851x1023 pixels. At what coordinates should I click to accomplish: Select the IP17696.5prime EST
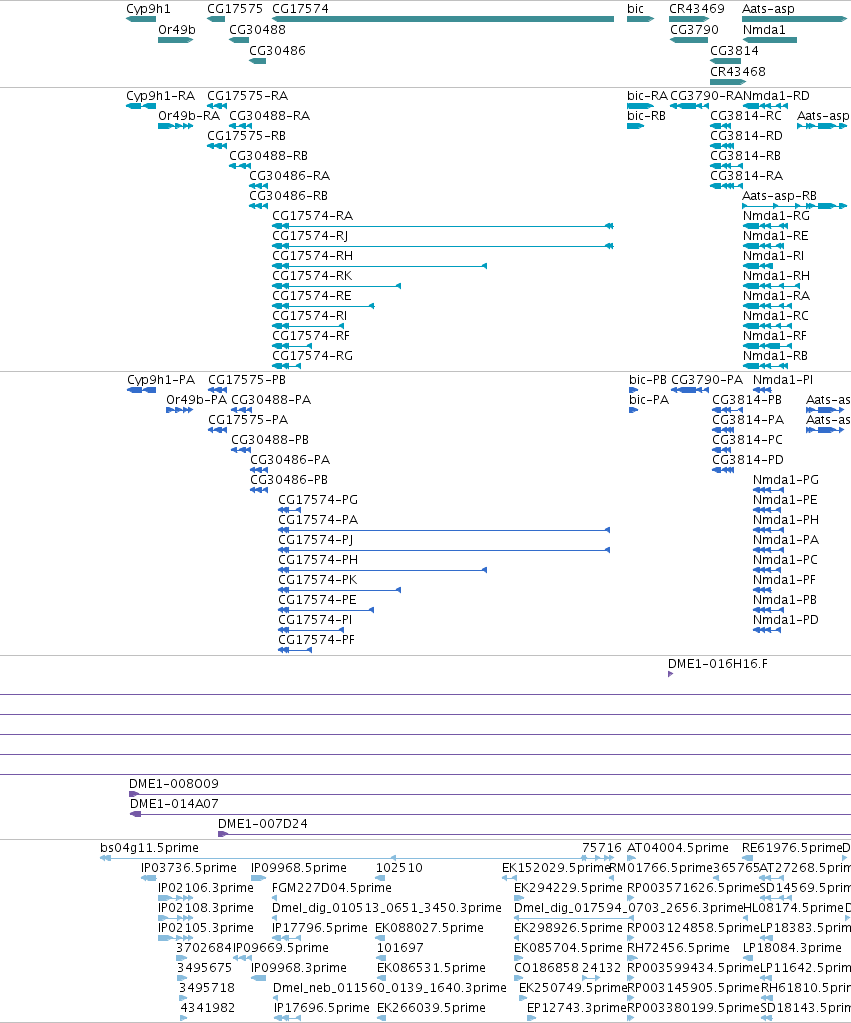[x=287, y=1018]
